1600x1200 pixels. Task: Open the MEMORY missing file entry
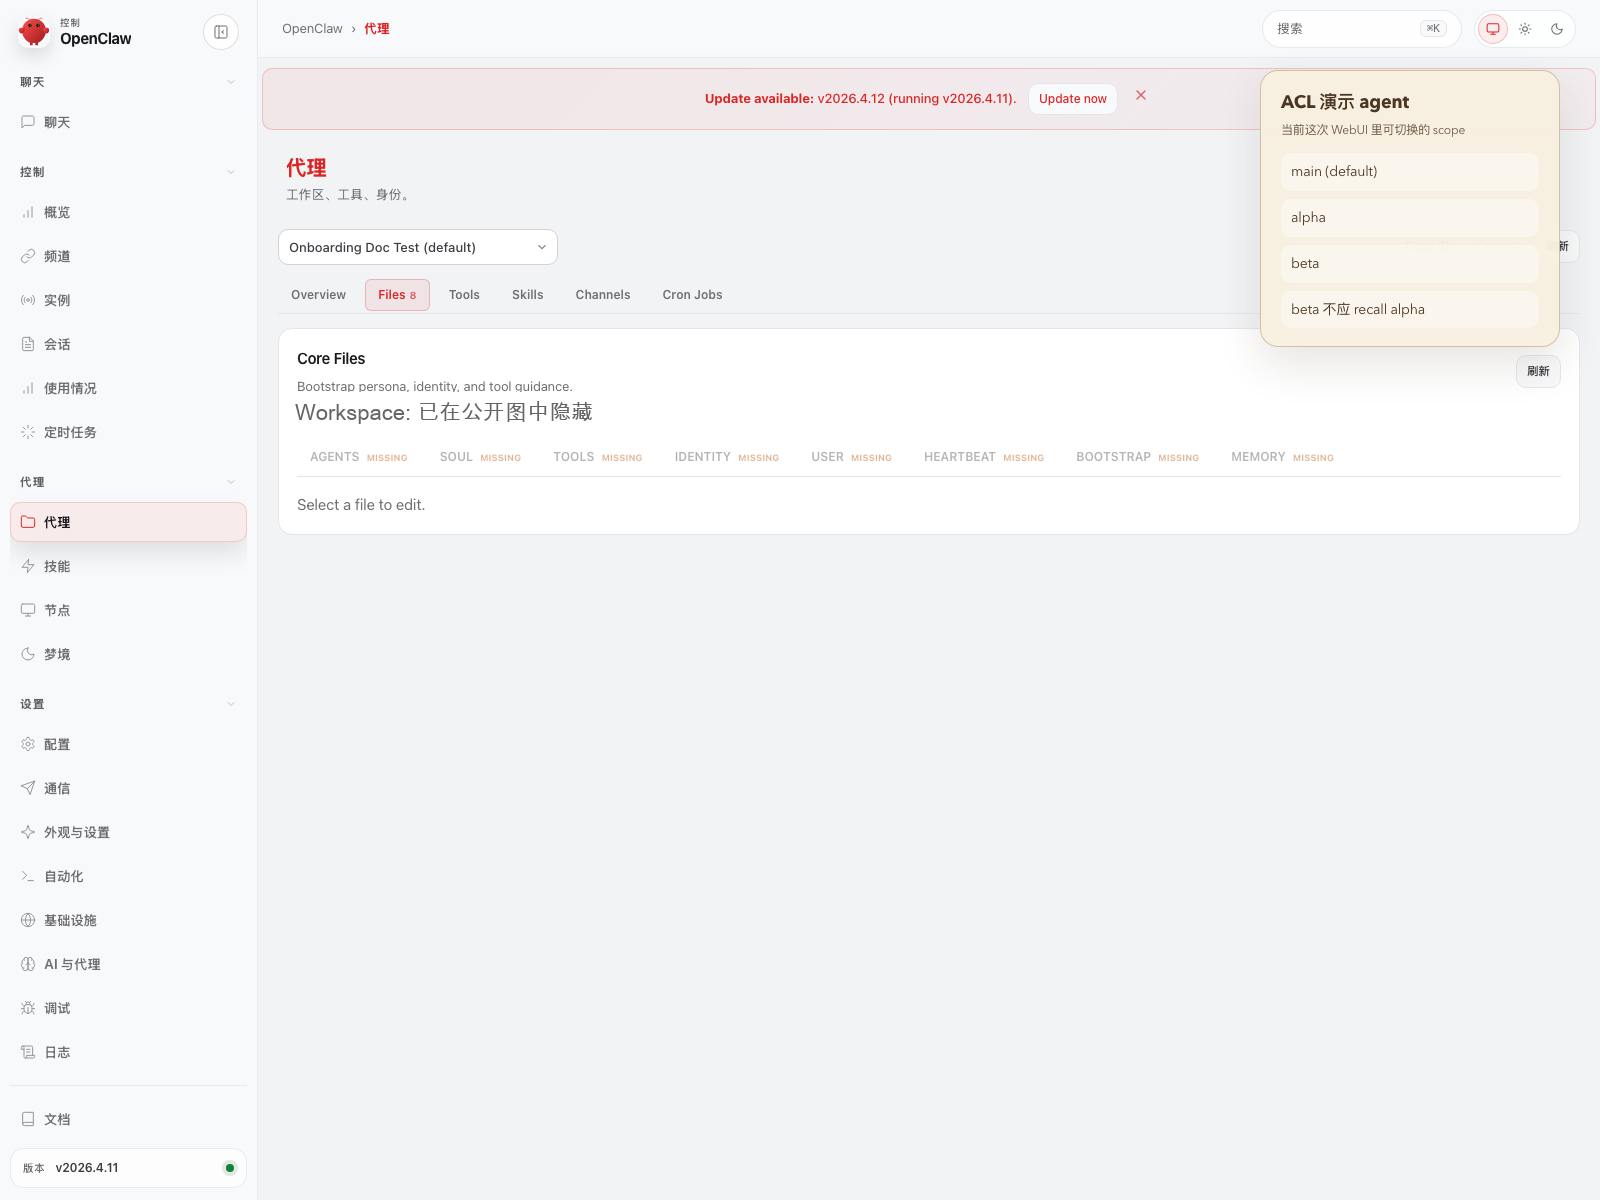click(1282, 457)
